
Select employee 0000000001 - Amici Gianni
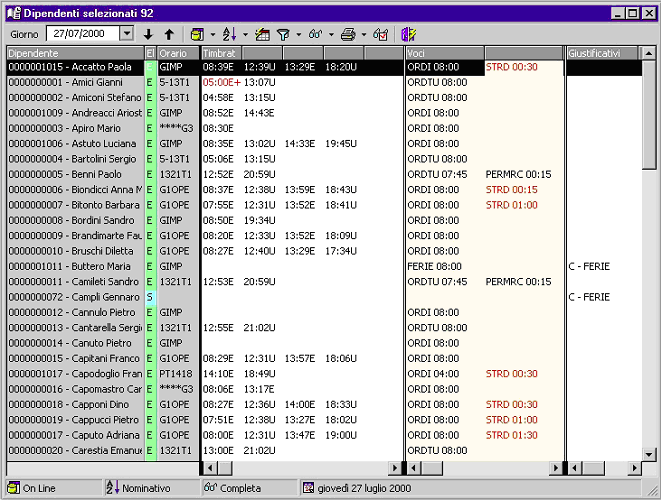pos(75,82)
